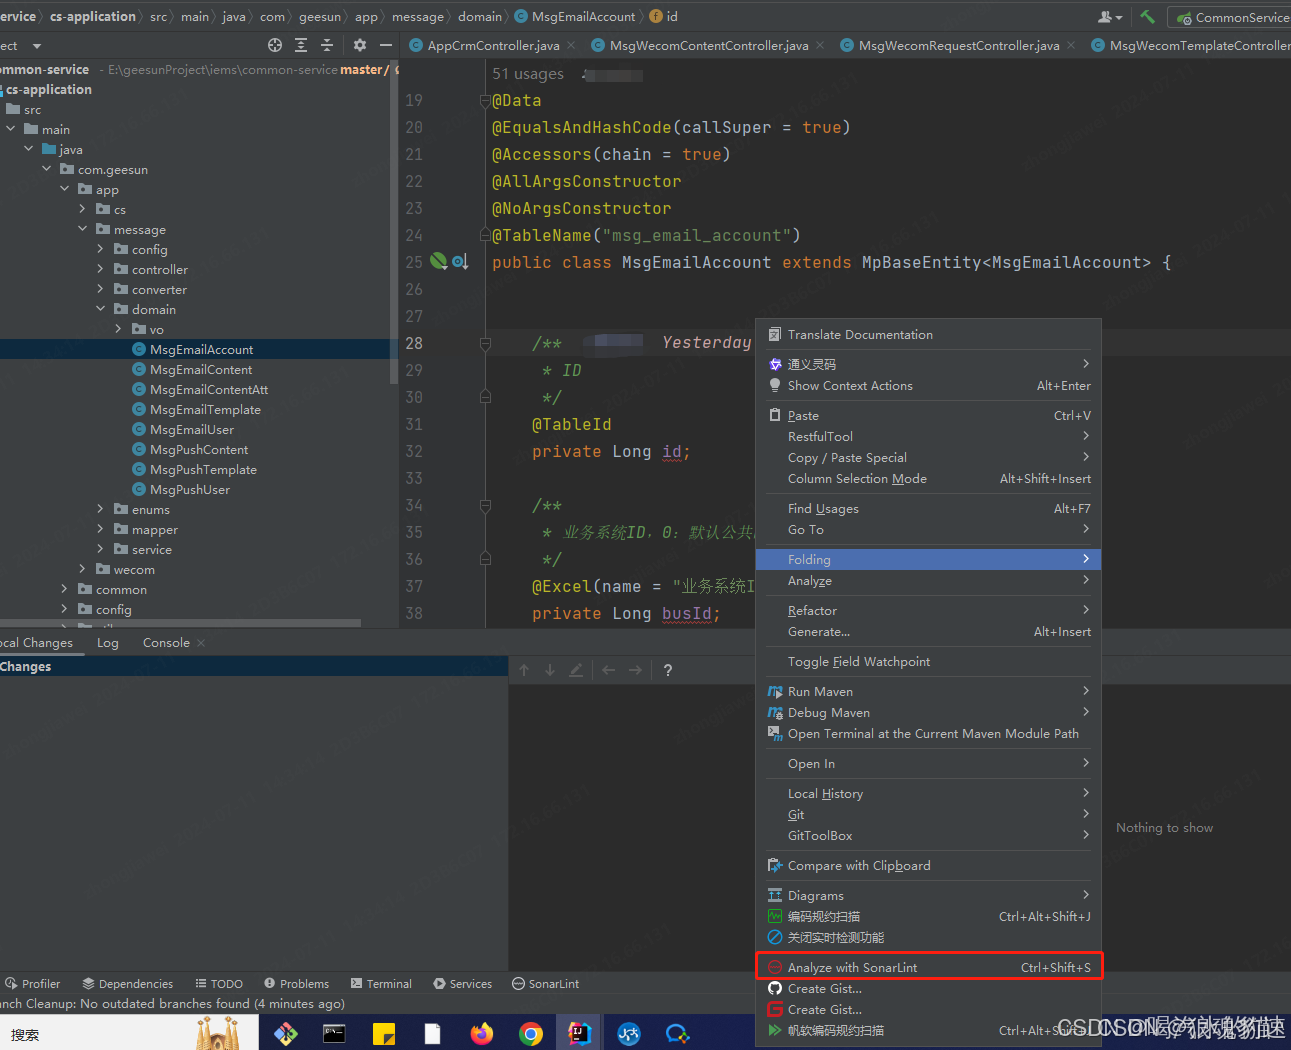The image size is (1291, 1050).
Task: Click the IntelliJ IDEA icon in the taskbar
Action: point(580,1033)
